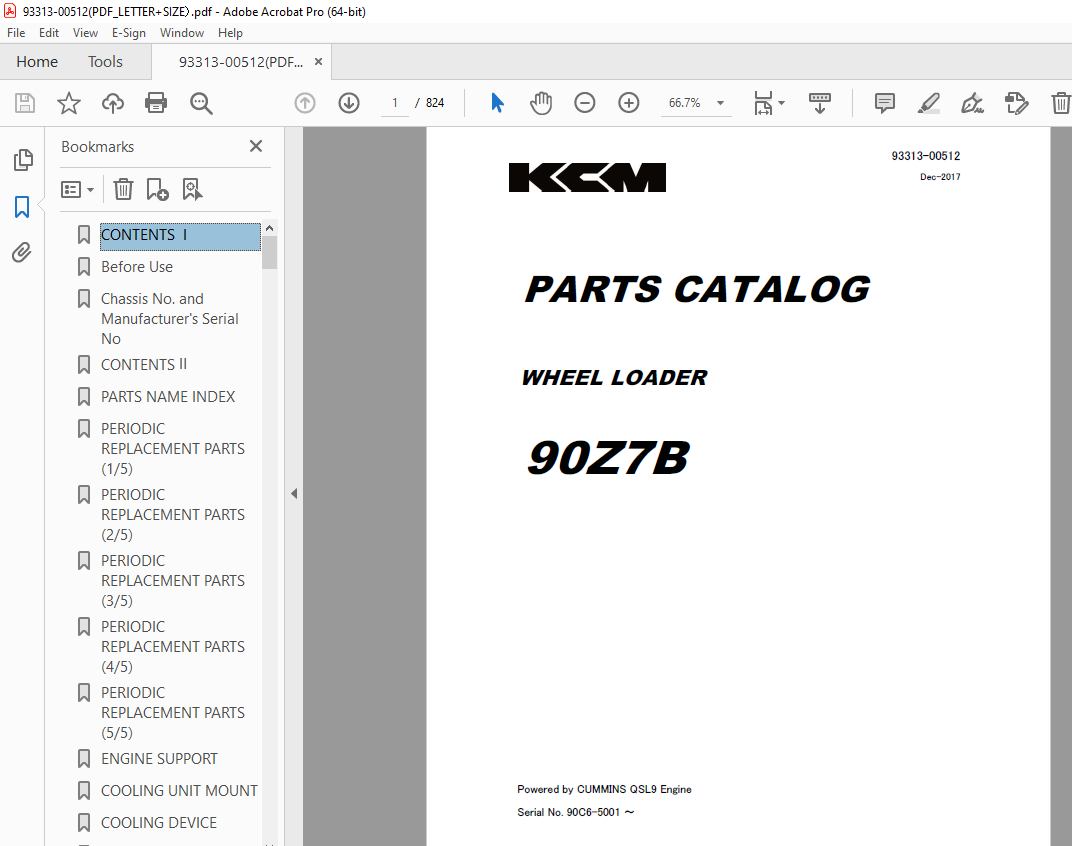Open PERIODIC REPLACEMENT PARTS (2/5) bookmark
1072x846 pixels.
(x=172, y=514)
